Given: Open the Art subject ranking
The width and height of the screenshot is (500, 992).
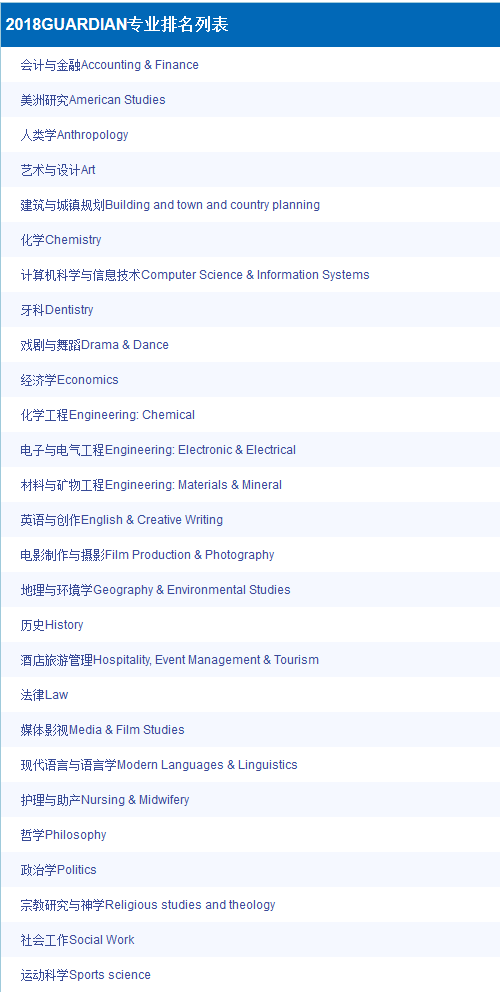Looking at the screenshot, I should 58,170.
